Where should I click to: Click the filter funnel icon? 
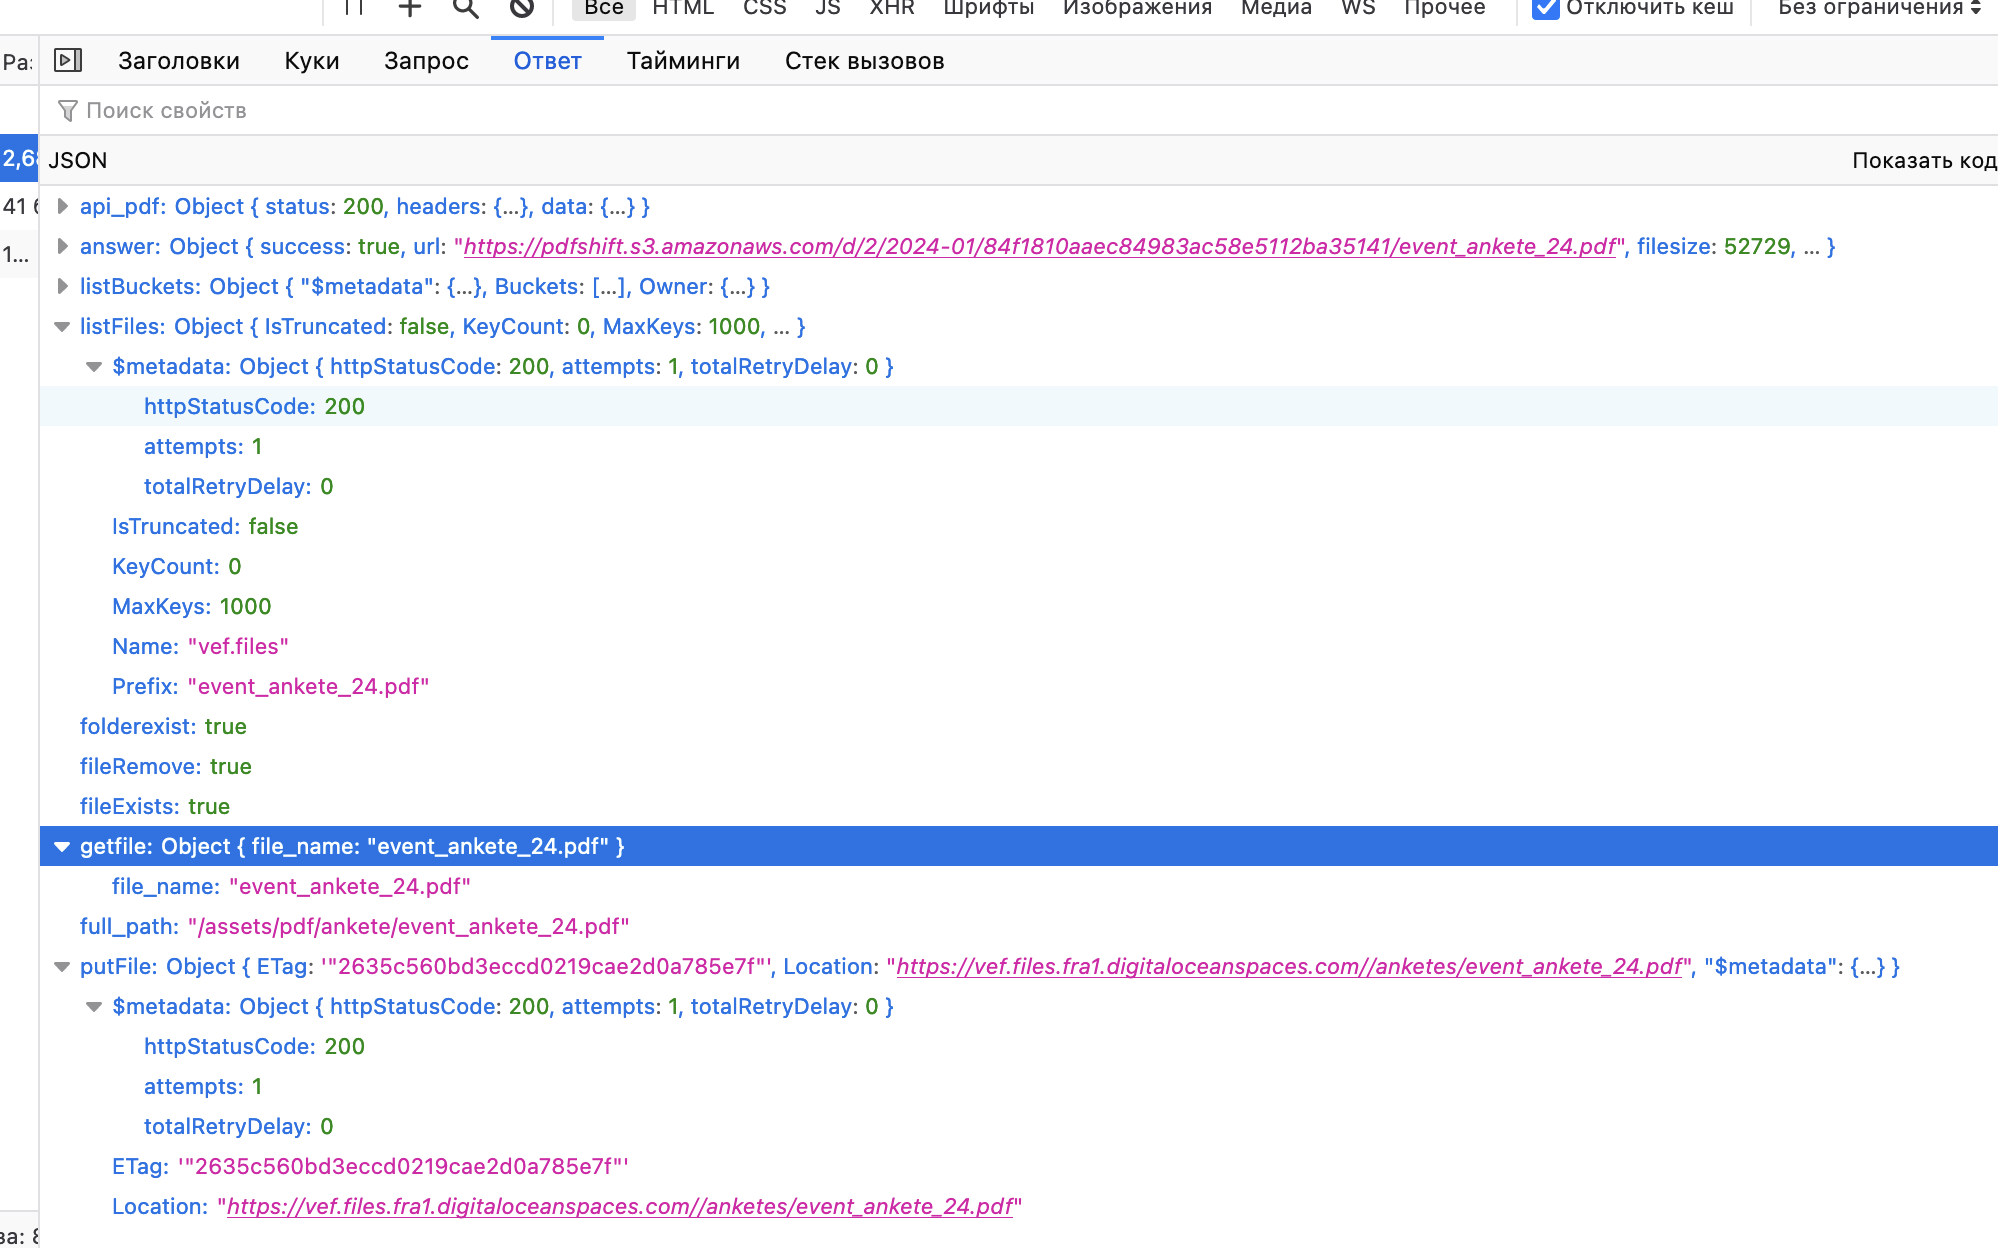pos(67,110)
